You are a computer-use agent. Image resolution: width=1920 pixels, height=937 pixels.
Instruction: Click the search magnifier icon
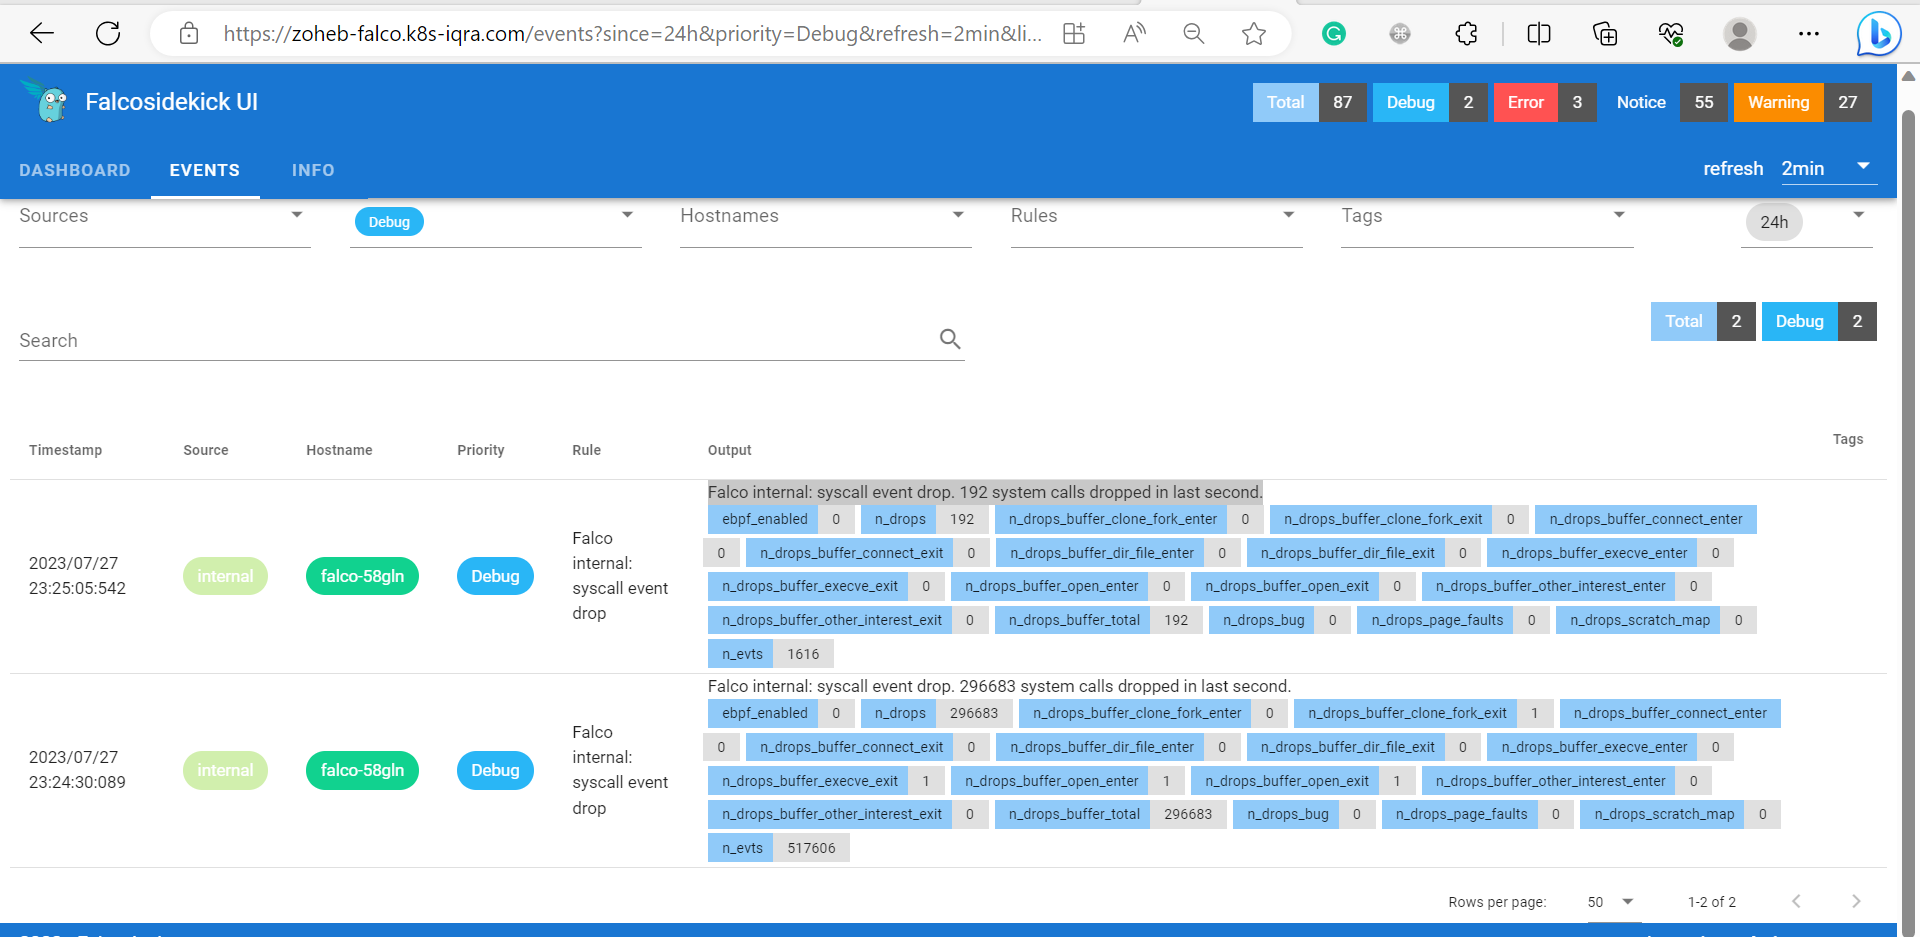point(949,339)
